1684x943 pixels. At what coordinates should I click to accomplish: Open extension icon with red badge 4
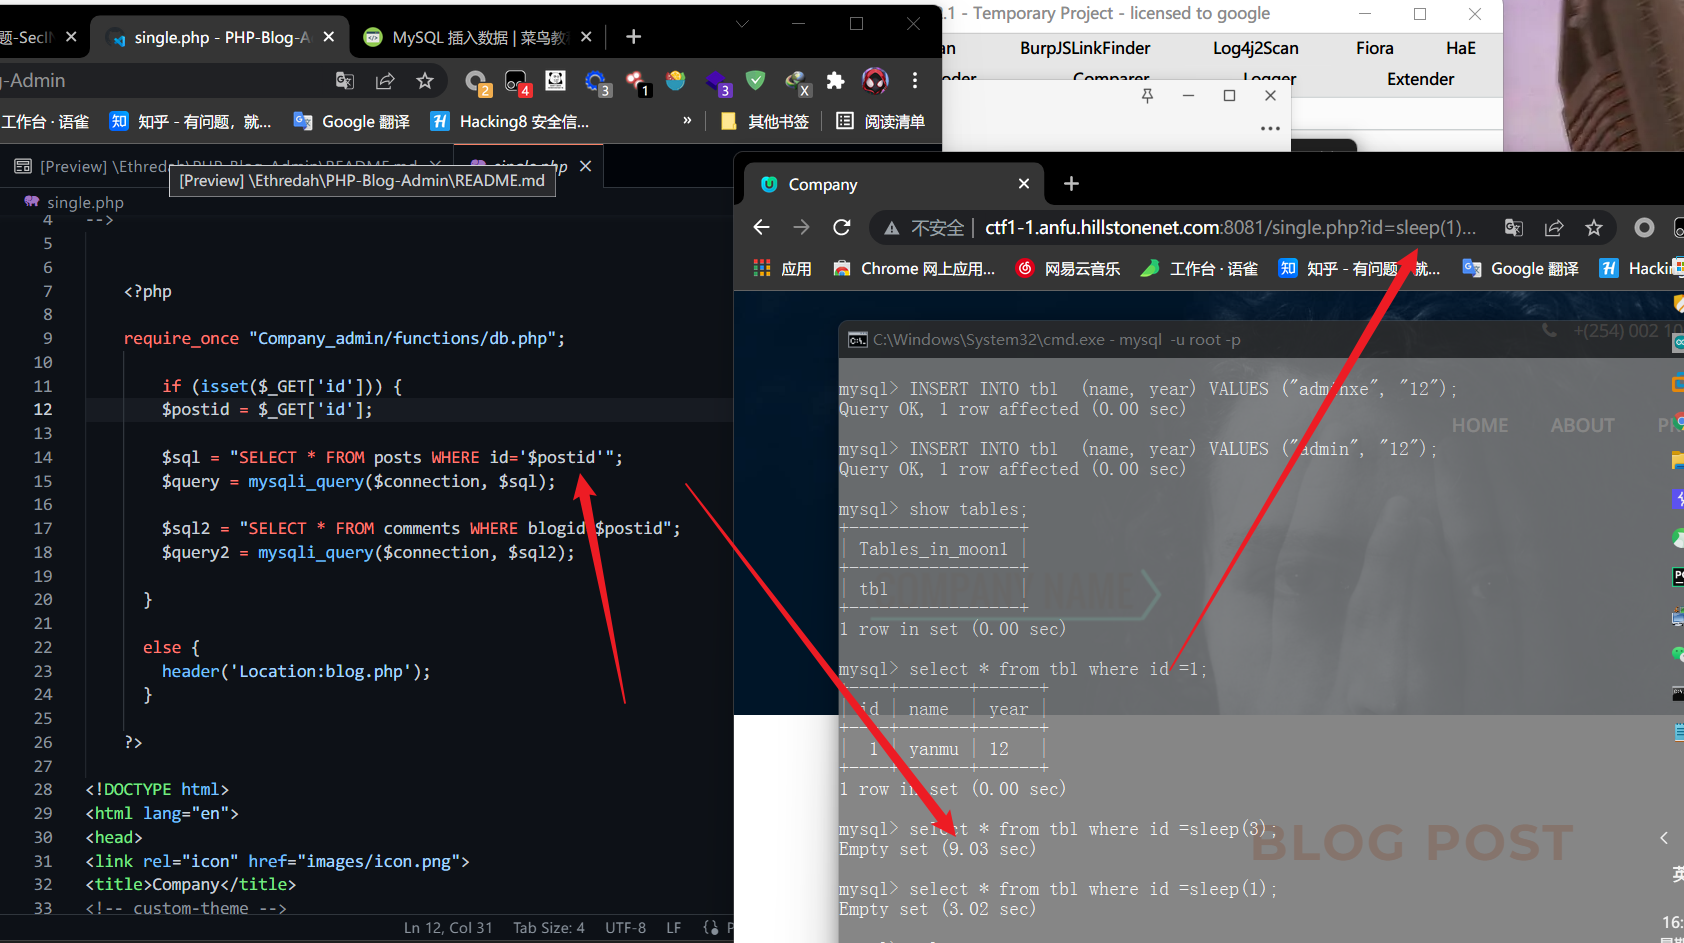click(x=517, y=82)
